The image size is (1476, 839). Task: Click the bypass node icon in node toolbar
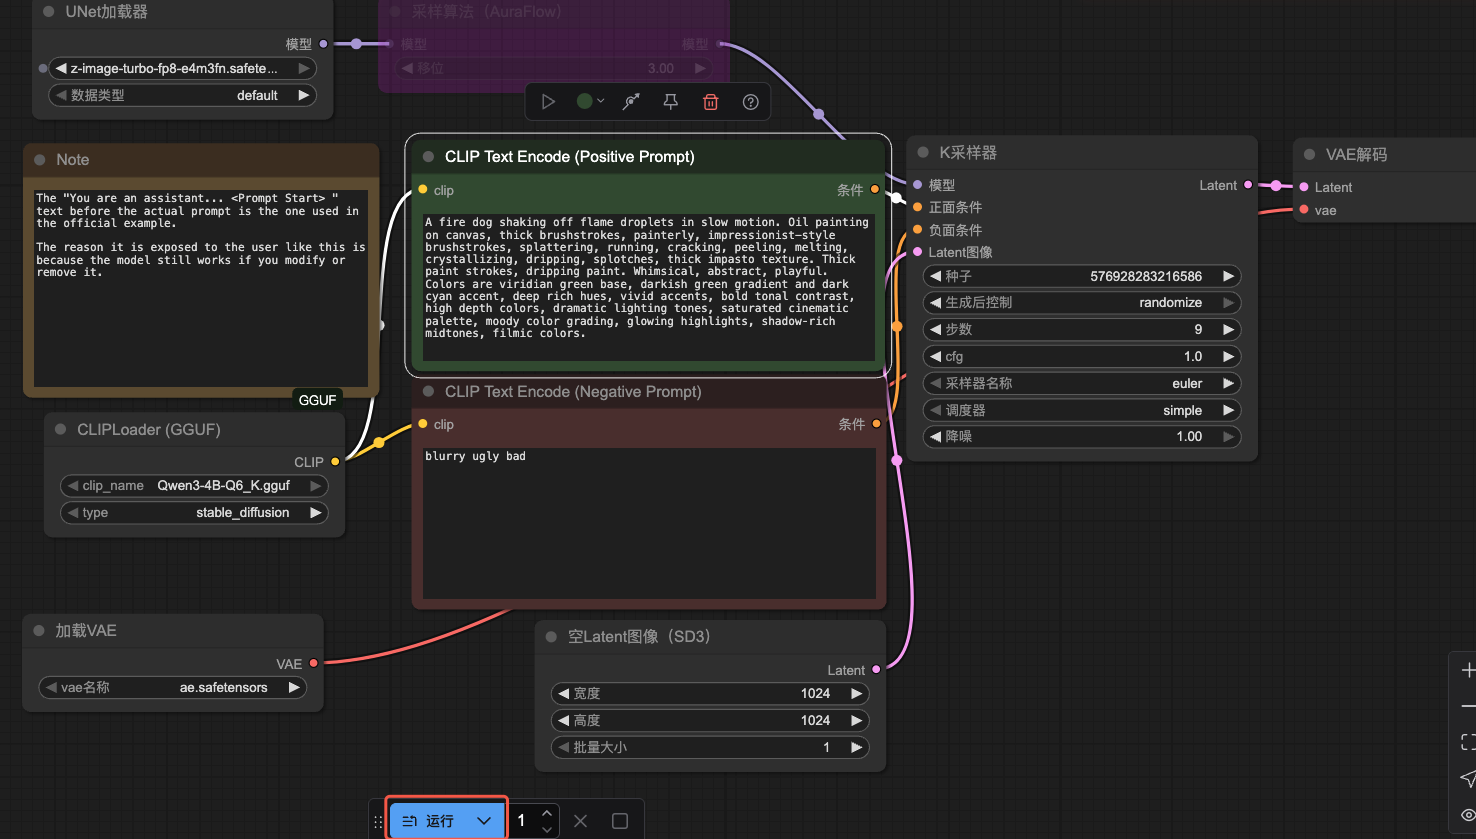tap(631, 102)
